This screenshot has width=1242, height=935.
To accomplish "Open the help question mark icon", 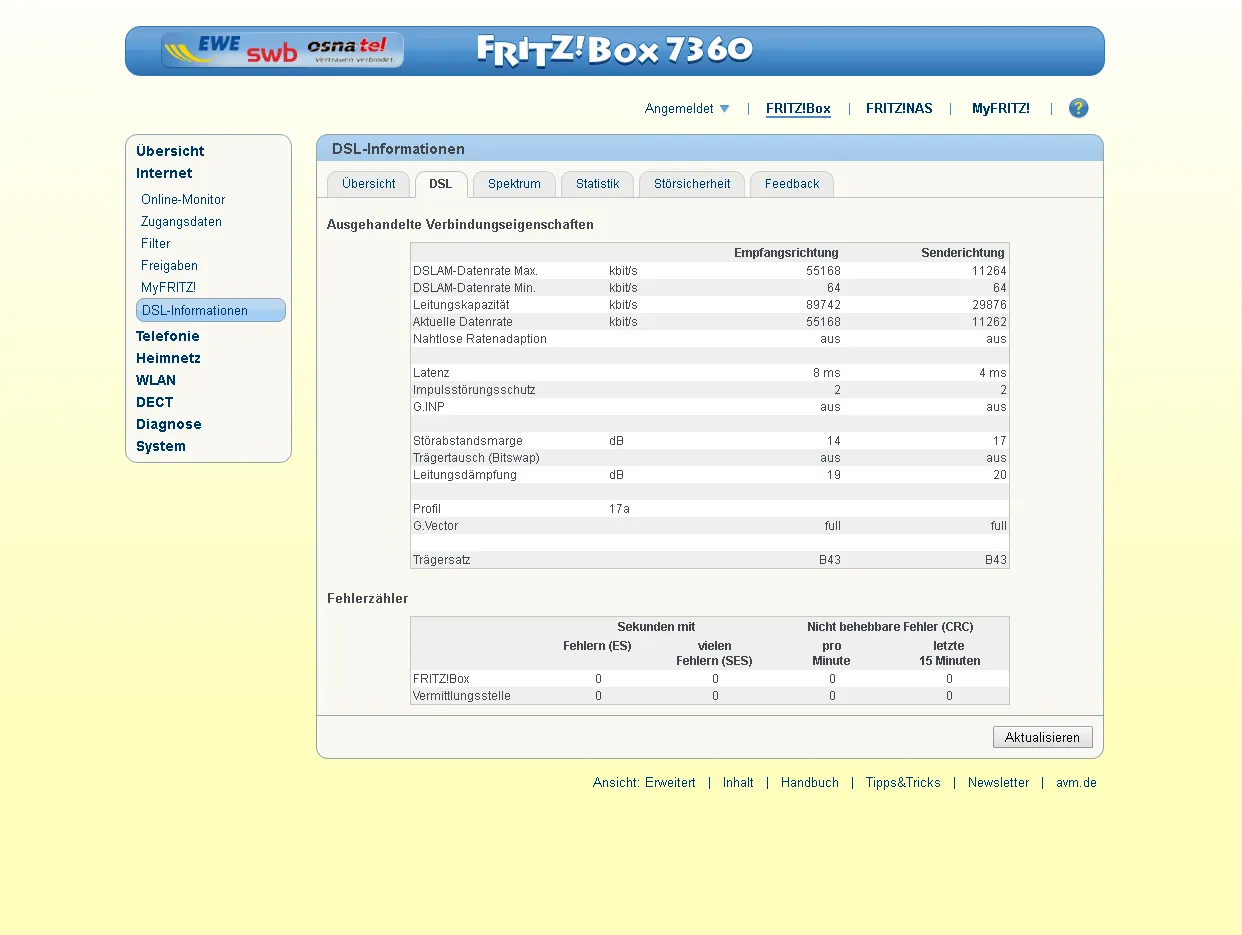I will click(x=1078, y=108).
